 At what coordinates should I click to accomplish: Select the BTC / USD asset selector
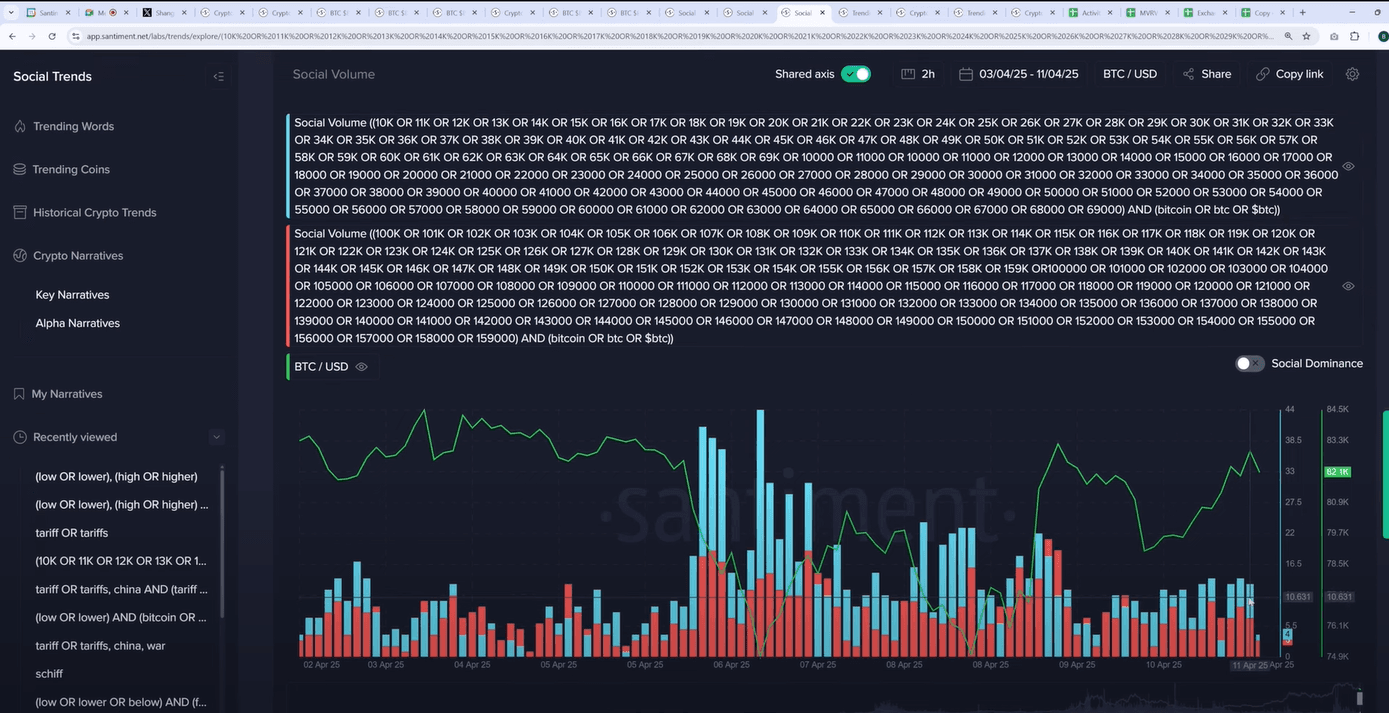click(1129, 74)
